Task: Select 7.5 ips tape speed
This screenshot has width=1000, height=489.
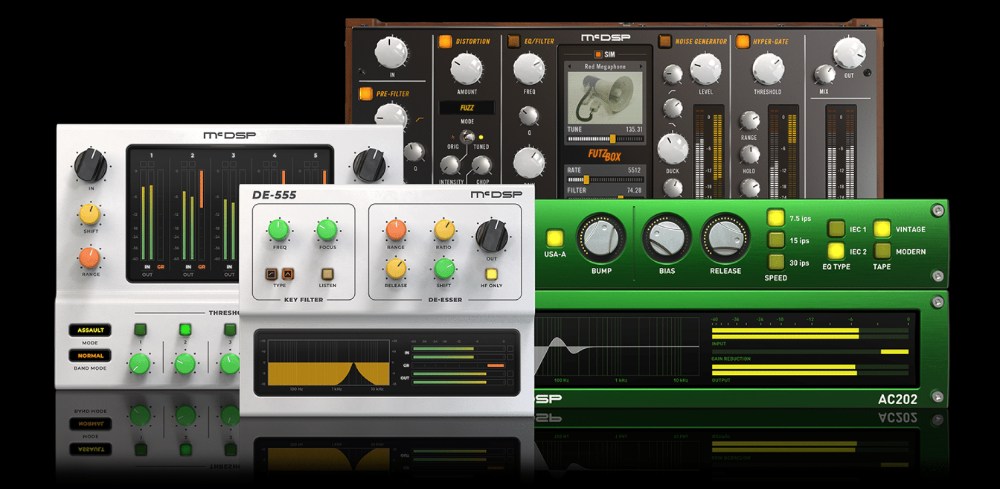Action: point(776,218)
